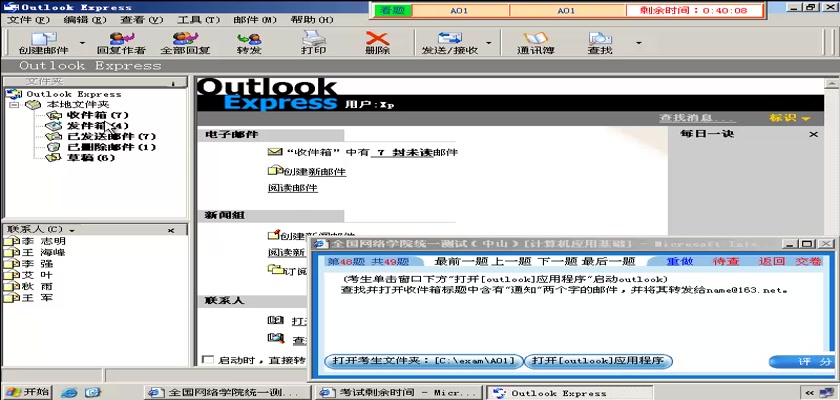Click 重做 in the exam window
The image size is (840, 400).
point(680,261)
